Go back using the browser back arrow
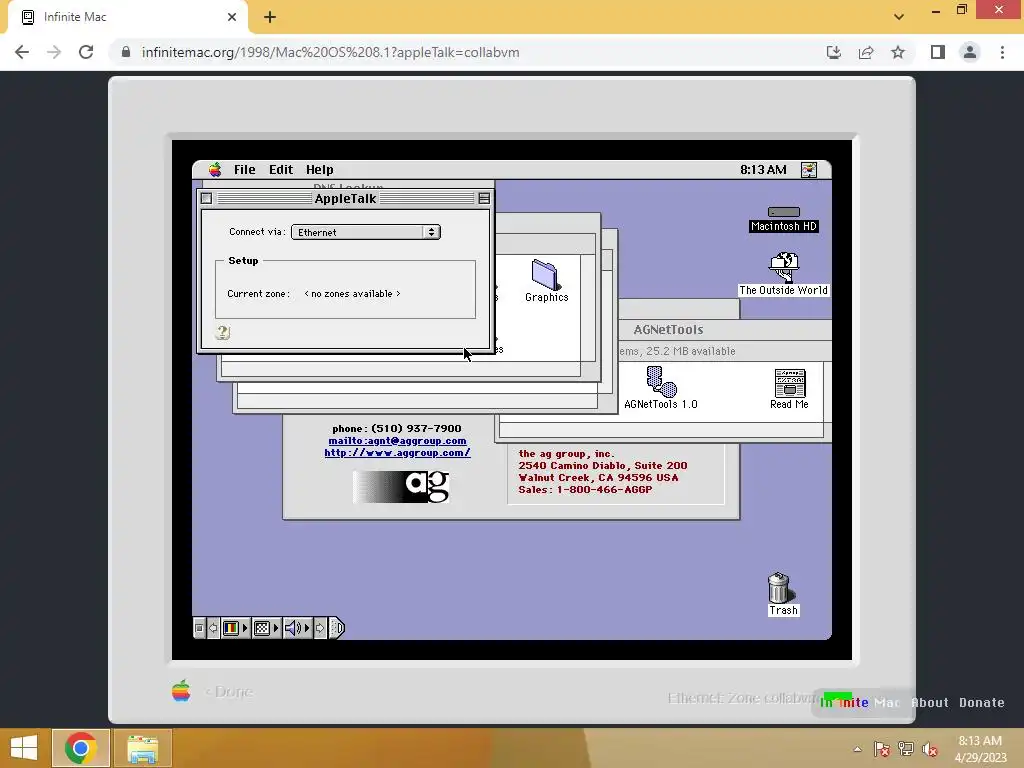Screen dimensions: 1024x768 click(22, 52)
